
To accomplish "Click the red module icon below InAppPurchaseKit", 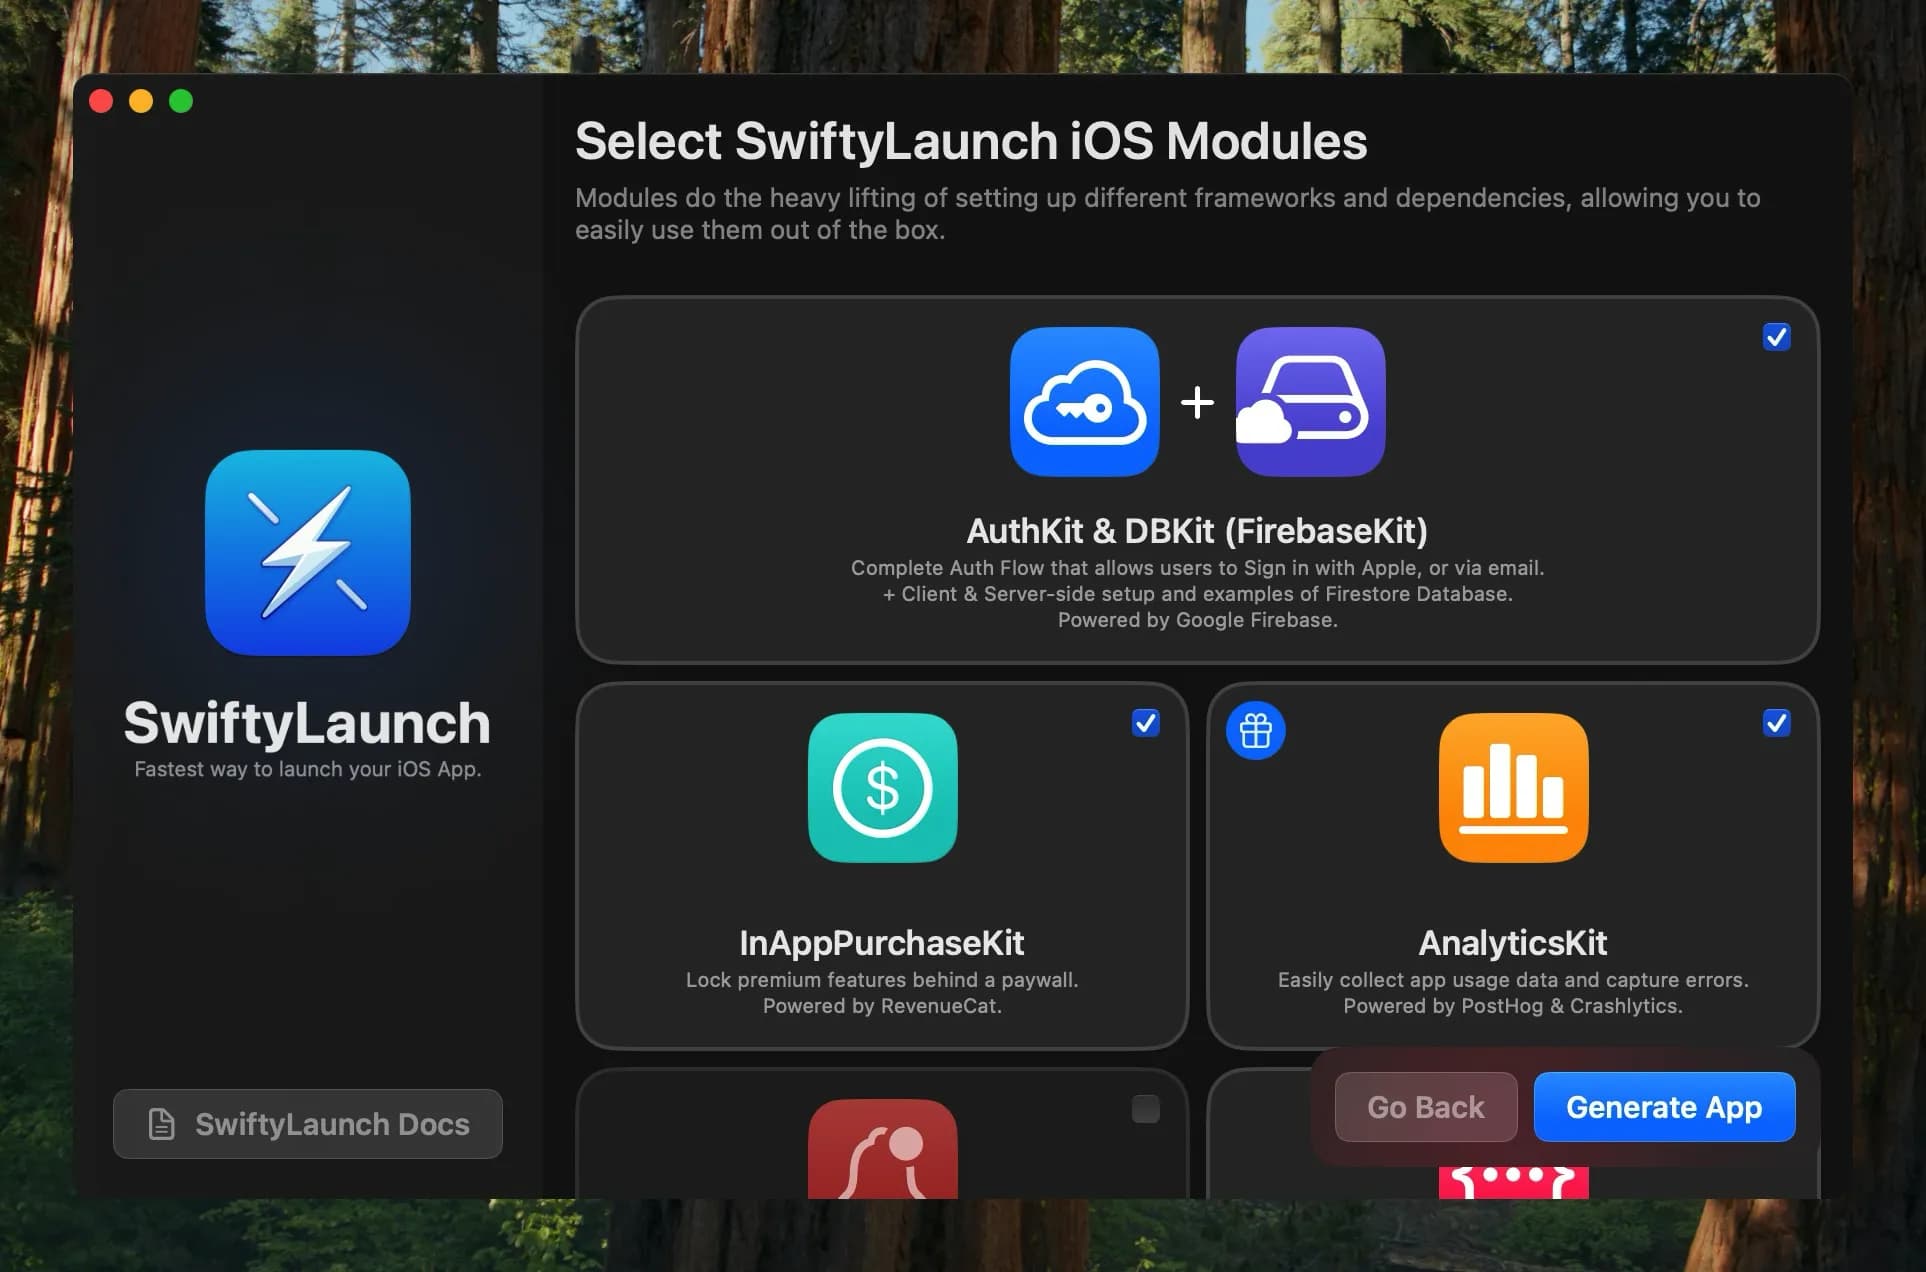I will (883, 1149).
